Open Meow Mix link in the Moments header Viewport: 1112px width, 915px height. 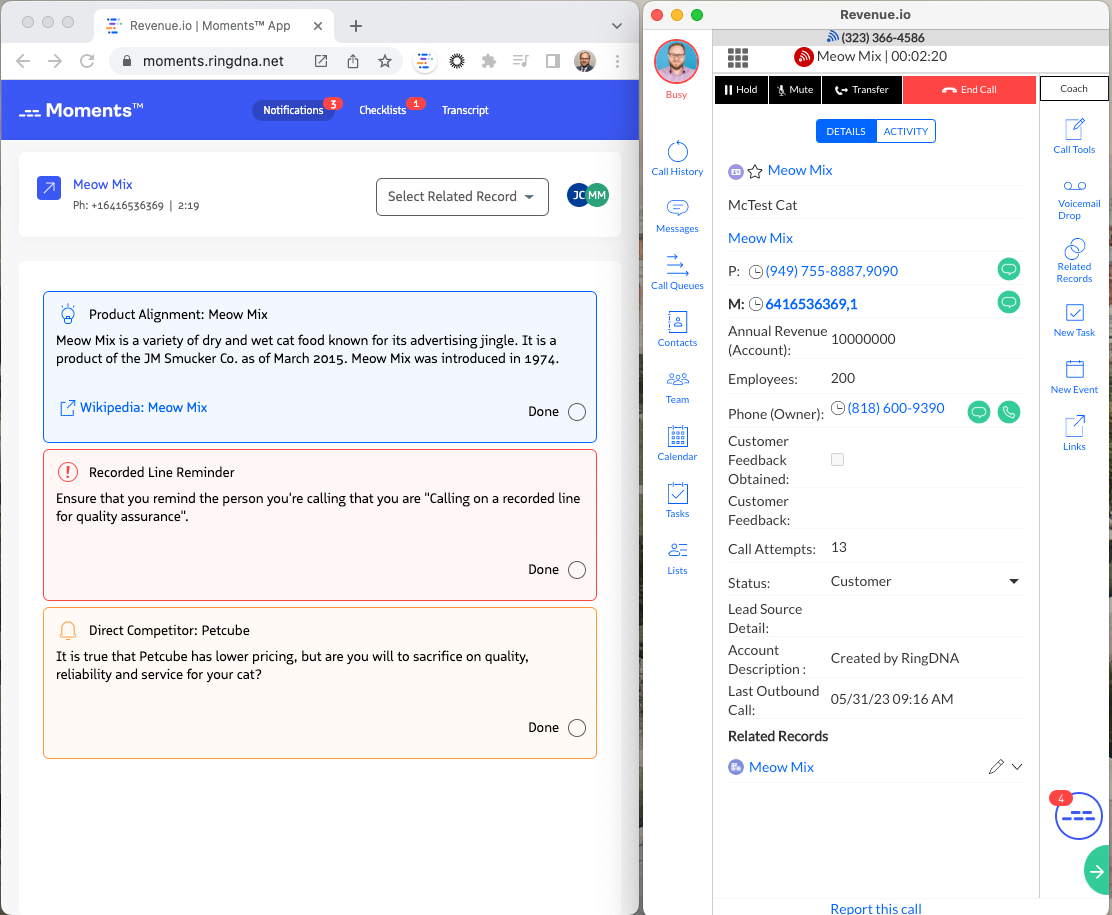pyautogui.click(x=103, y=184)
